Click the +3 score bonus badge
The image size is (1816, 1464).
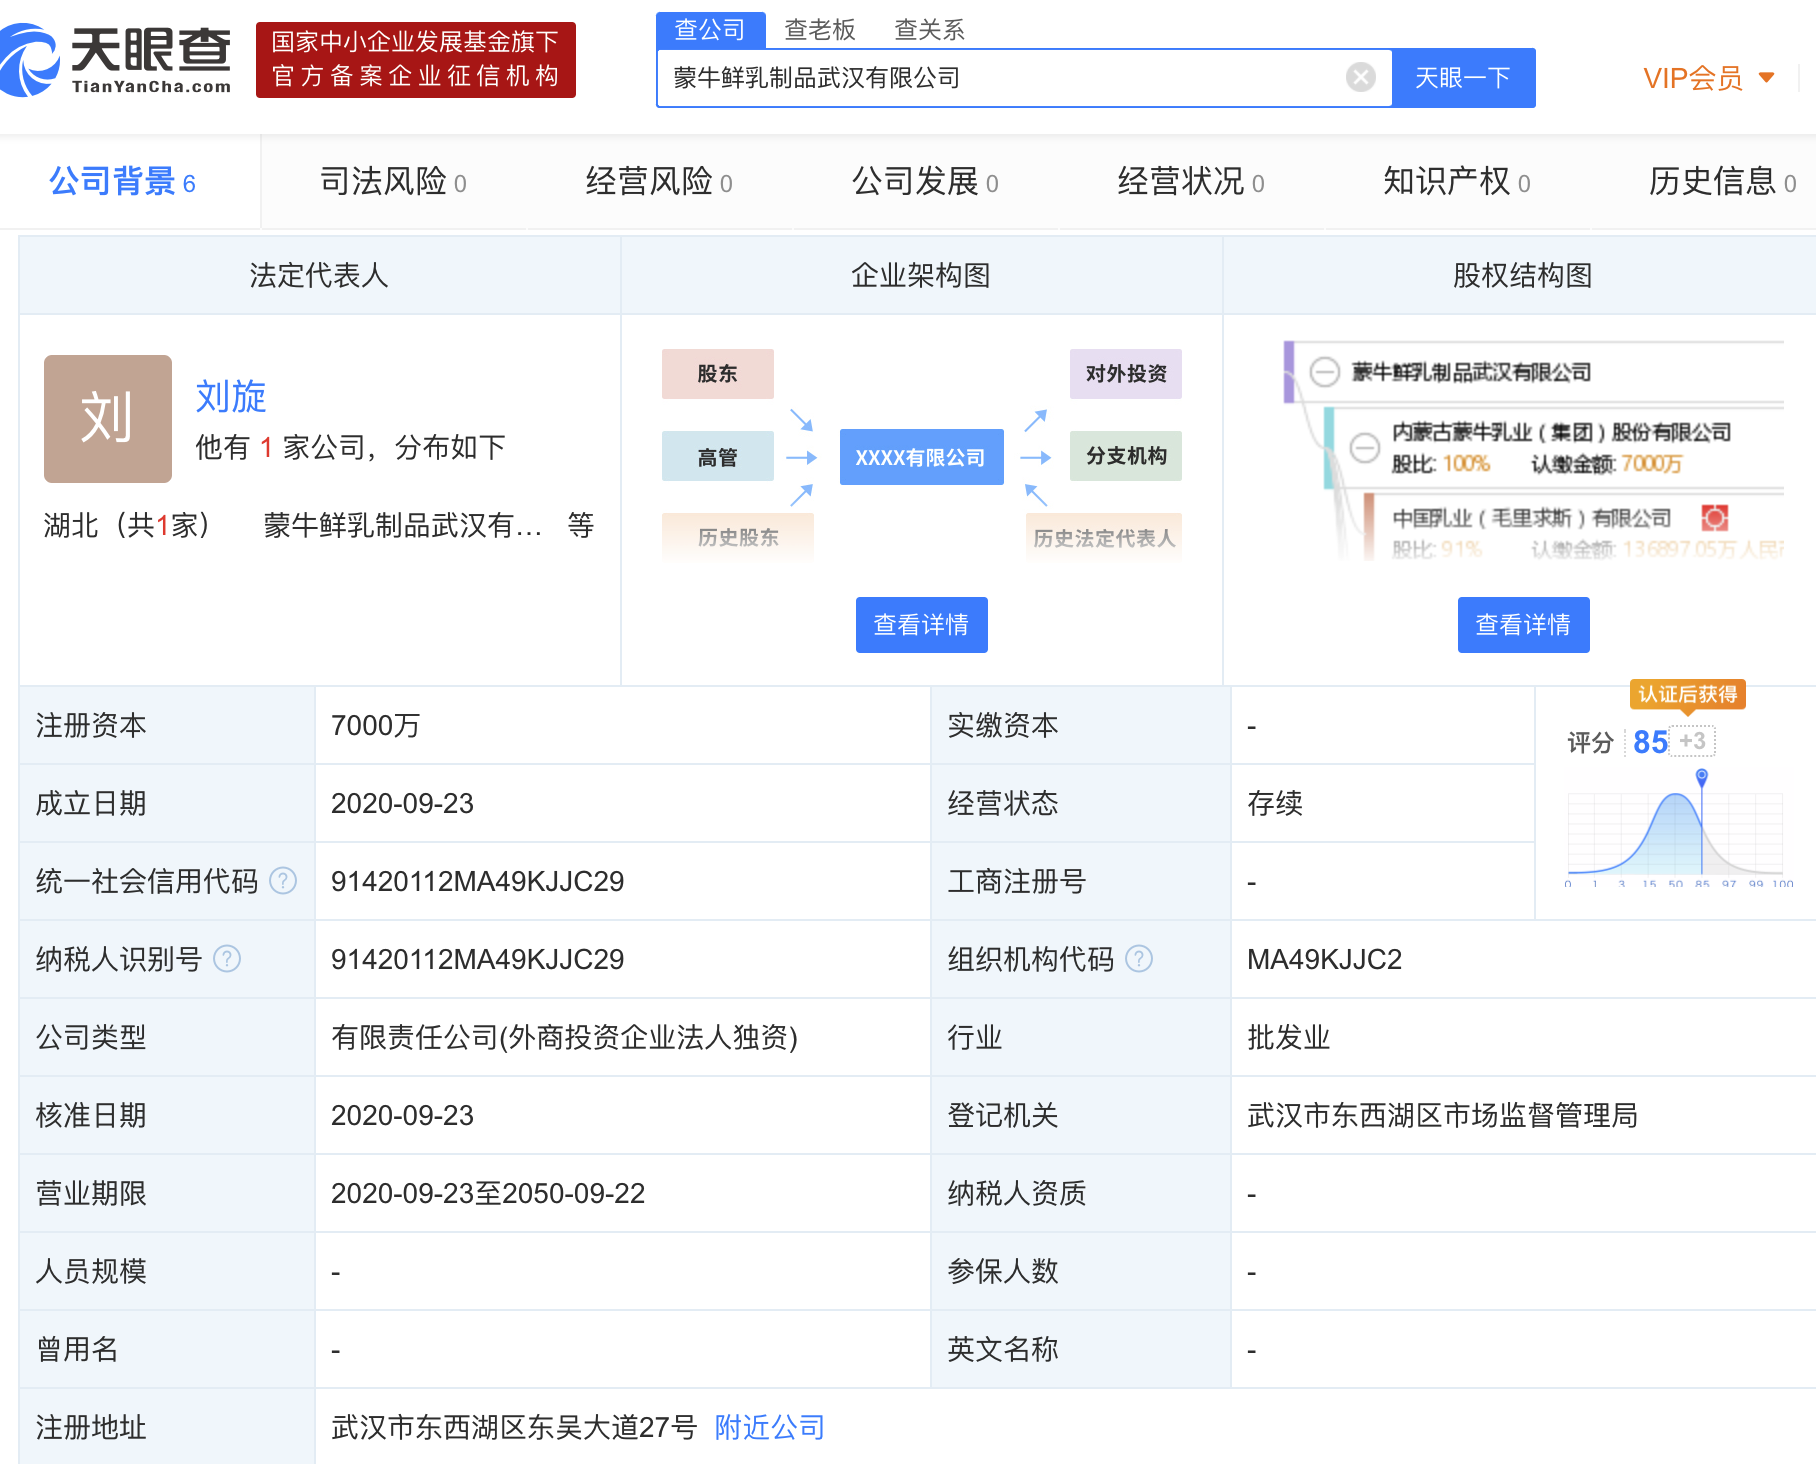pyautogui.click(x=1693, y=741)
